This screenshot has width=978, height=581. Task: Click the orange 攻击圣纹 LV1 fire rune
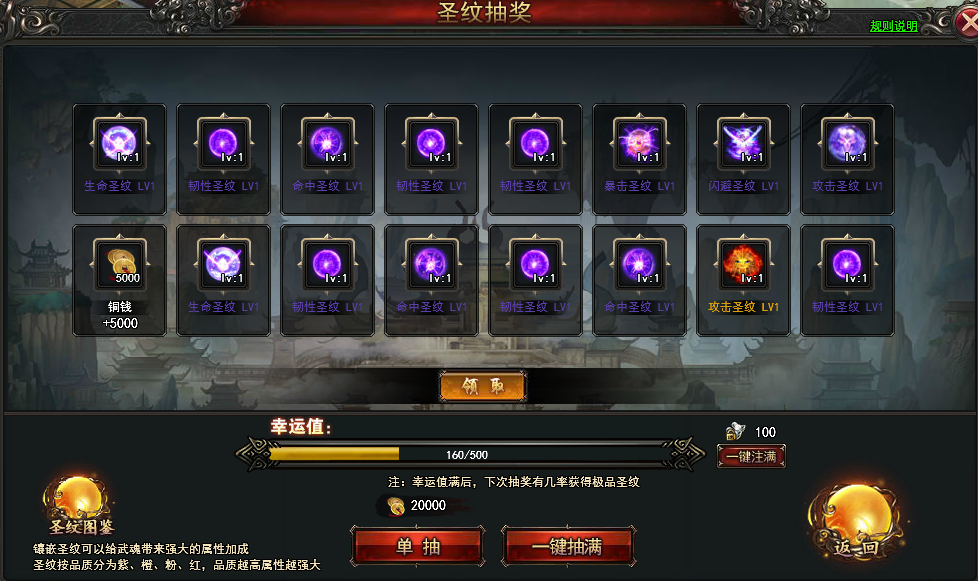pos(743,264)
